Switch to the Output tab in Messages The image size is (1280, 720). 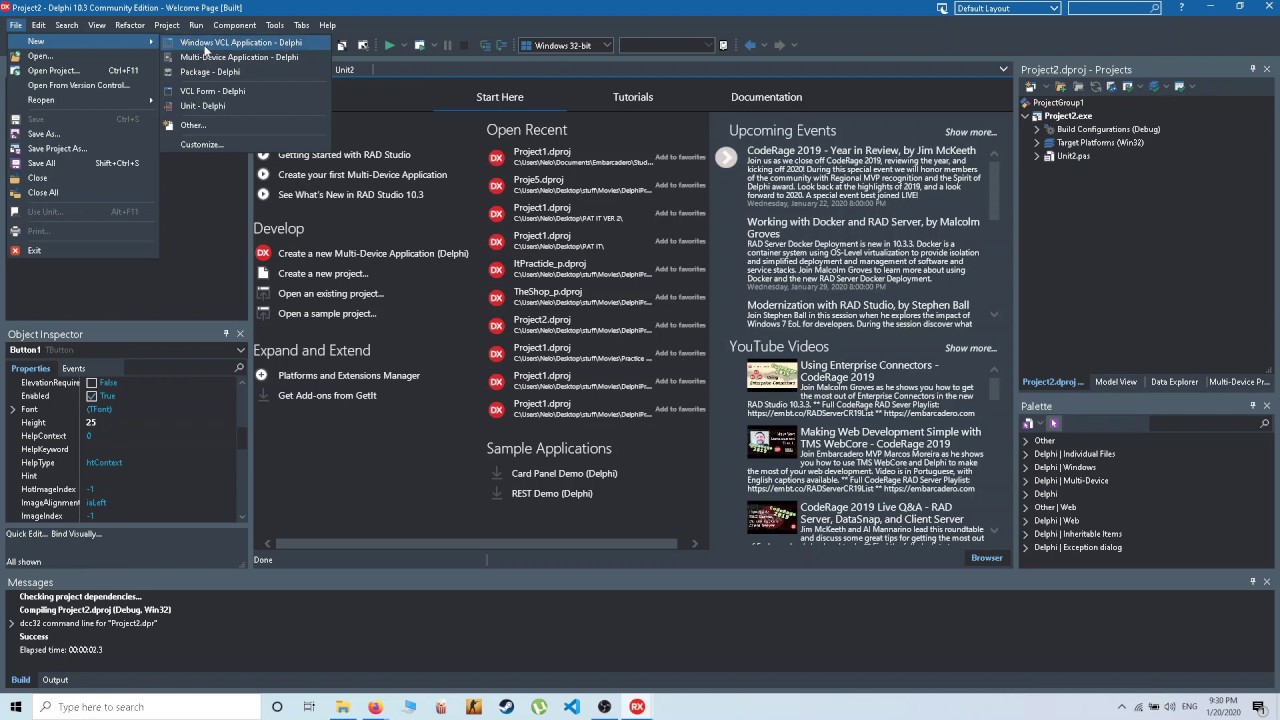[55, 680]
